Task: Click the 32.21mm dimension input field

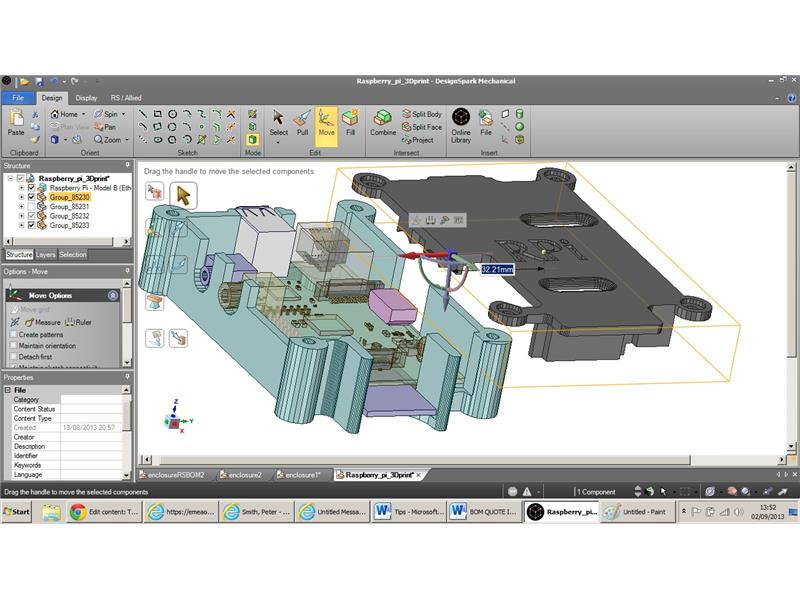Action: [x=497, y=269]
